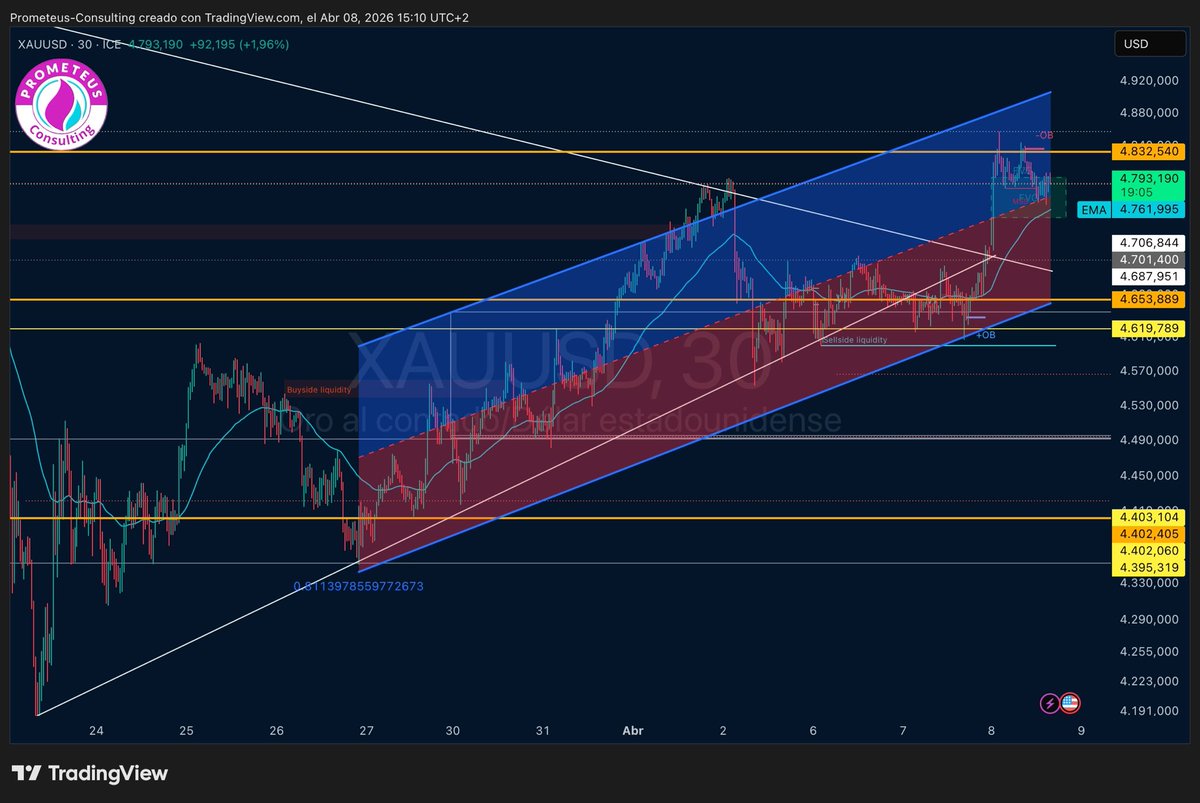Viewport: 1200px width, 803px height.
Task: Click the Buyside liquidity chart label
Action: (319, 390)
